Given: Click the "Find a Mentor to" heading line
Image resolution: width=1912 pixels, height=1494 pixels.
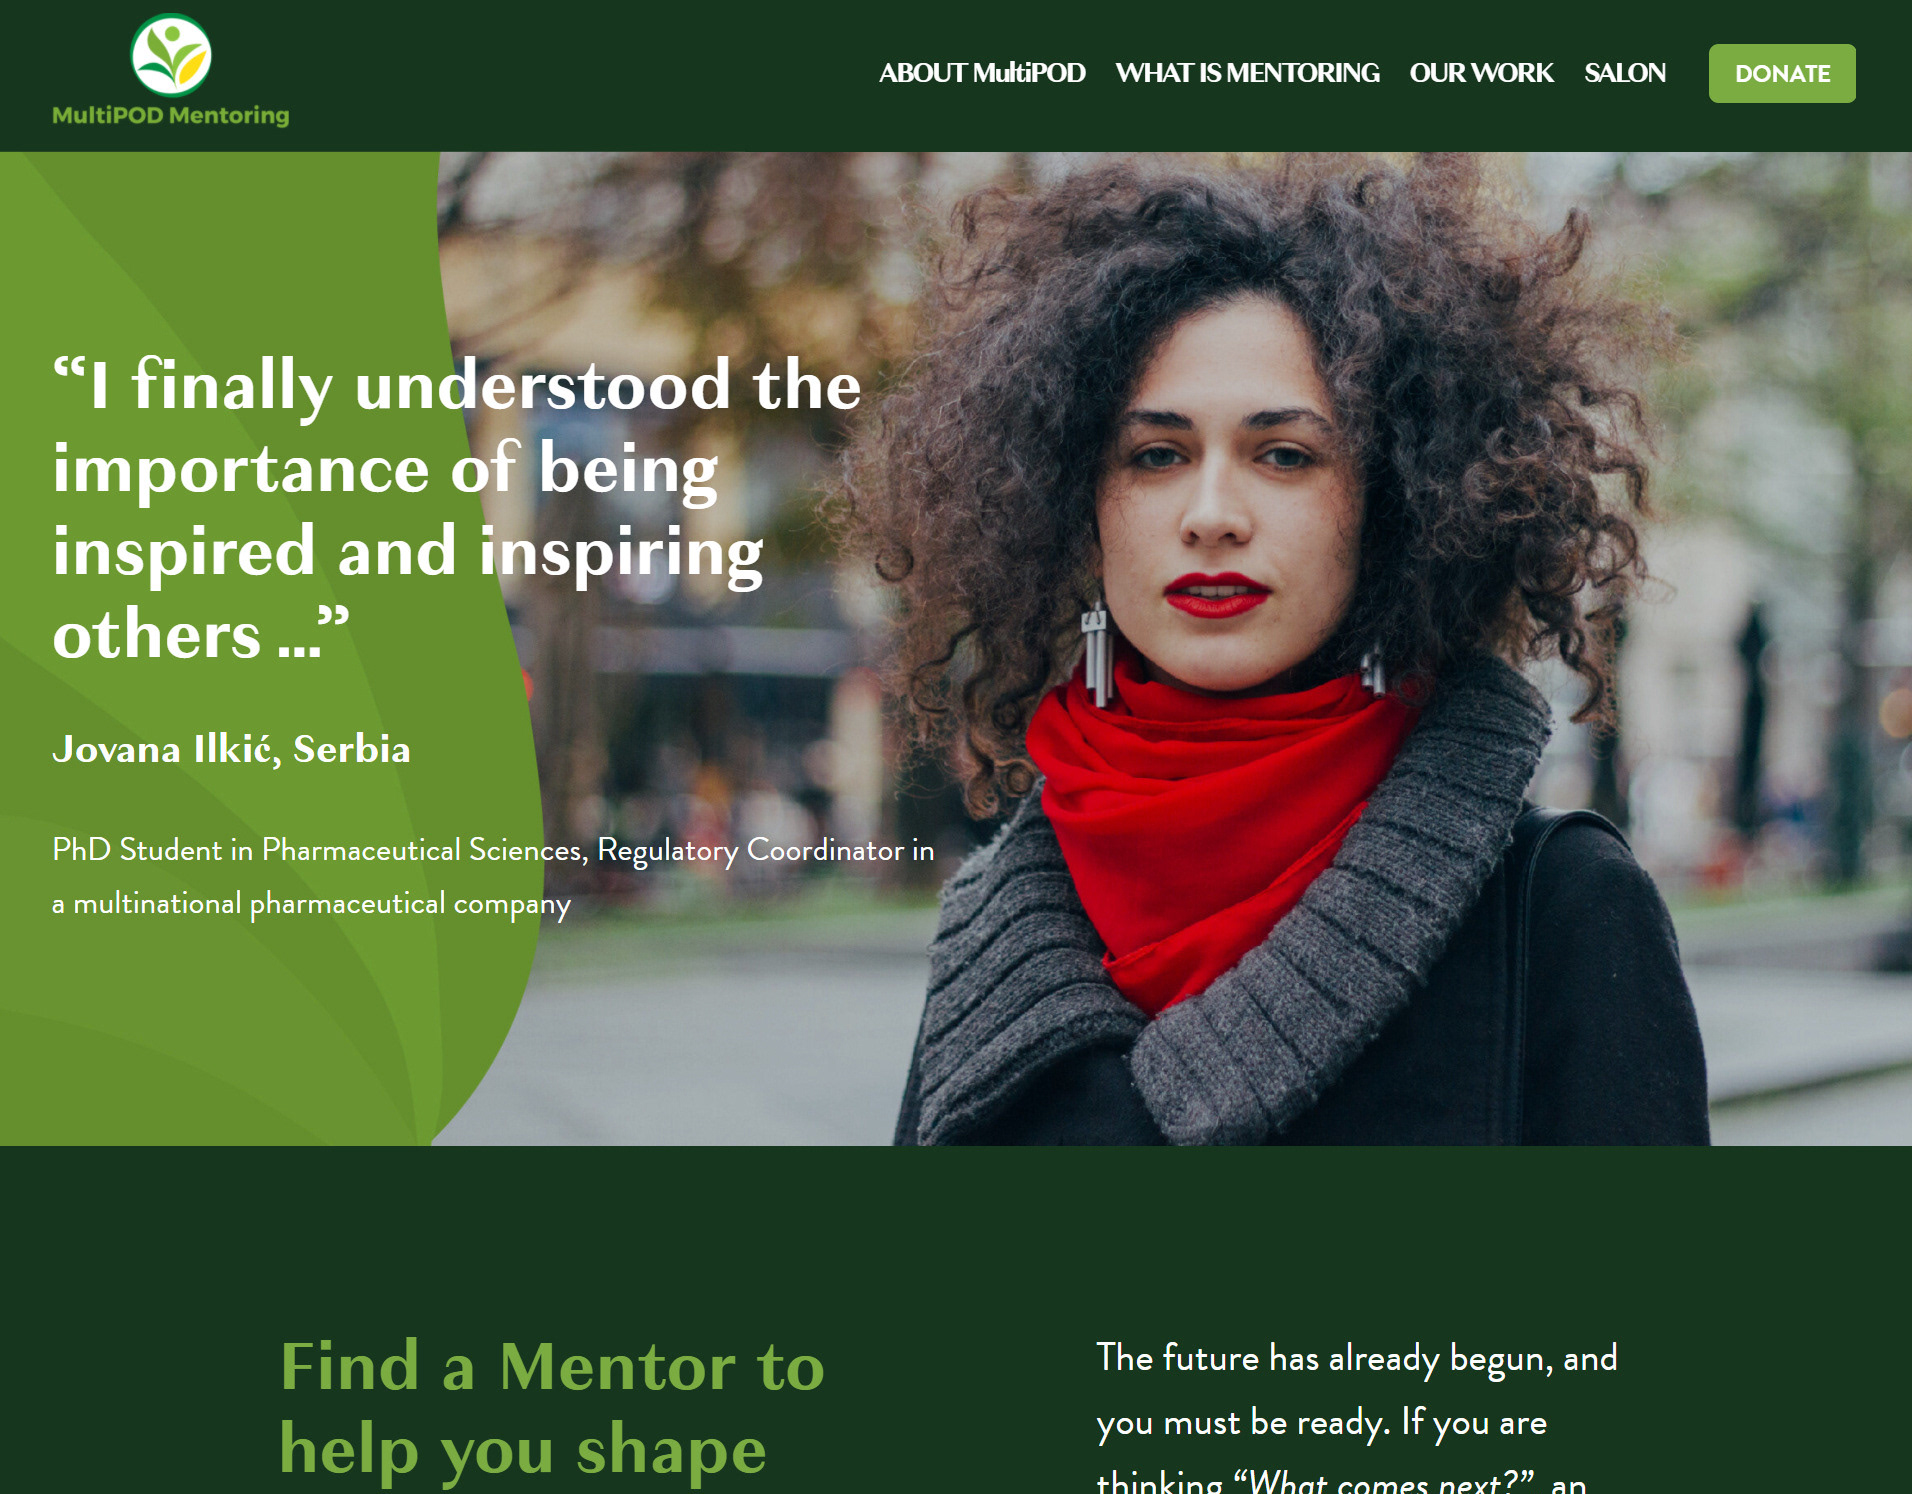Looking at the screenshot, I should pyautogui.click(x=552, y=1366).
